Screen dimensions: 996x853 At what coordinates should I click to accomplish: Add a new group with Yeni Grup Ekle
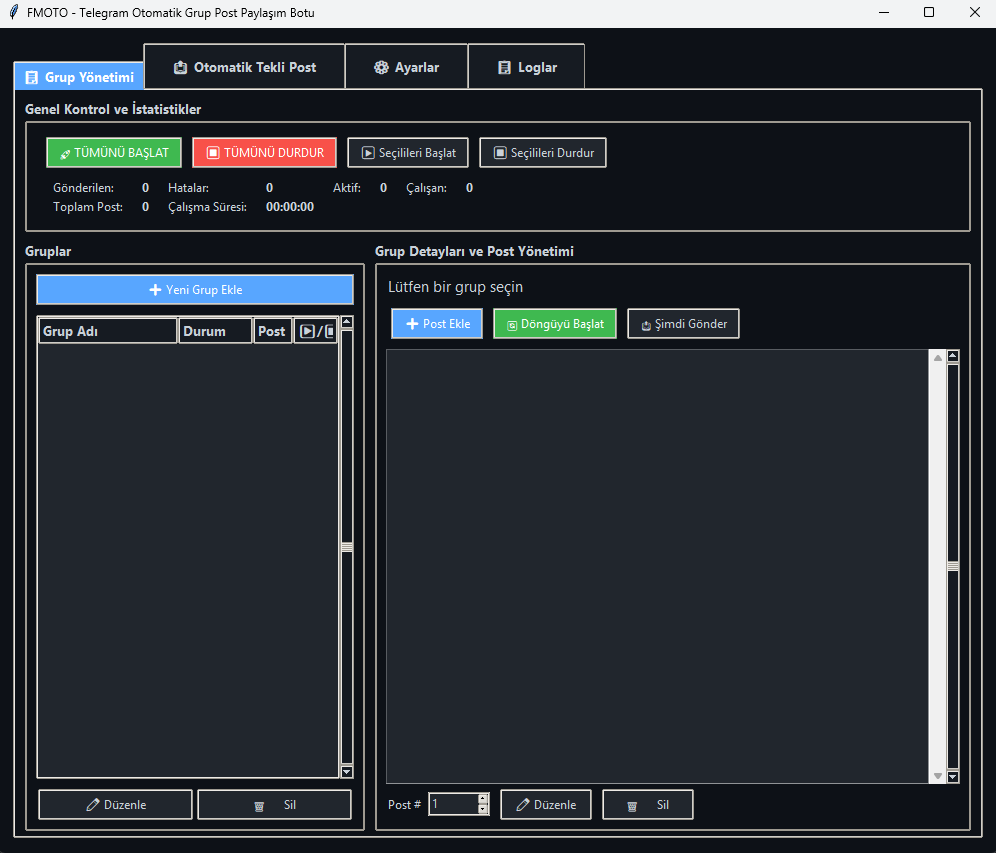point(195,290)
